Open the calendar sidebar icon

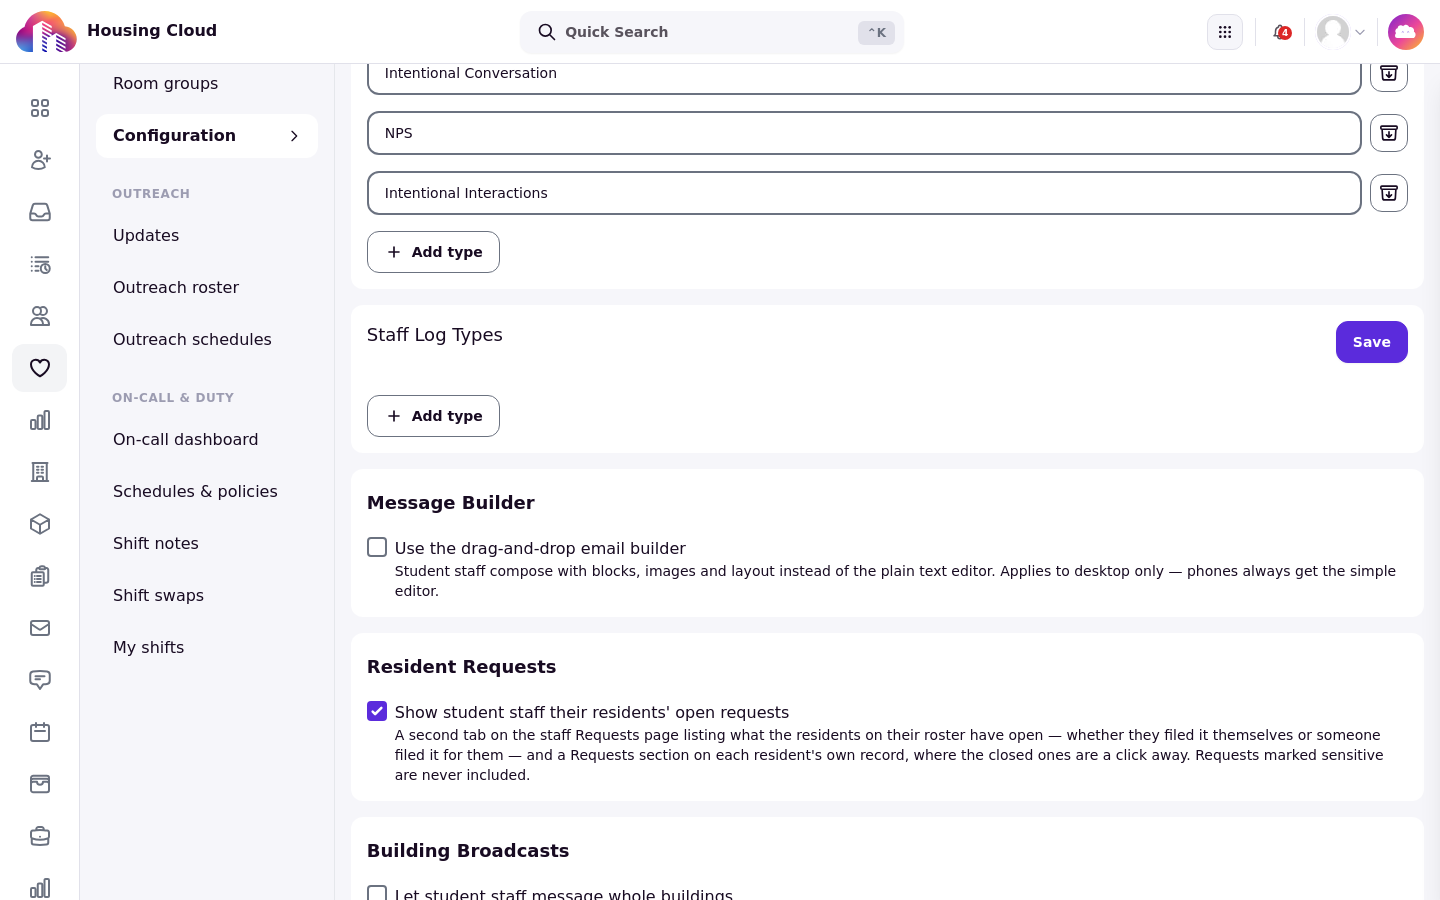(x=40, y=732)
